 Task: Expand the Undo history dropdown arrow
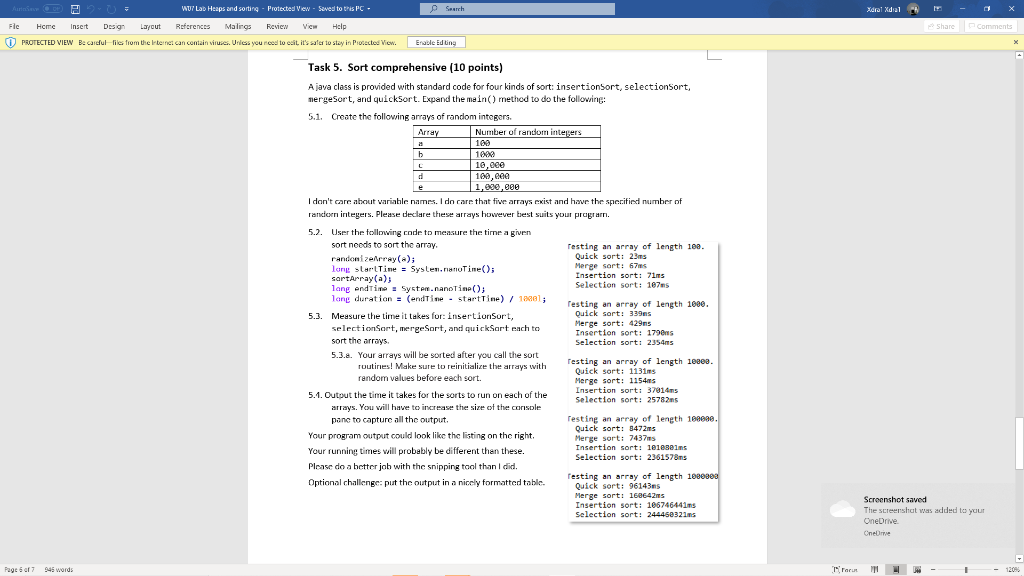(x=99, y=8)
